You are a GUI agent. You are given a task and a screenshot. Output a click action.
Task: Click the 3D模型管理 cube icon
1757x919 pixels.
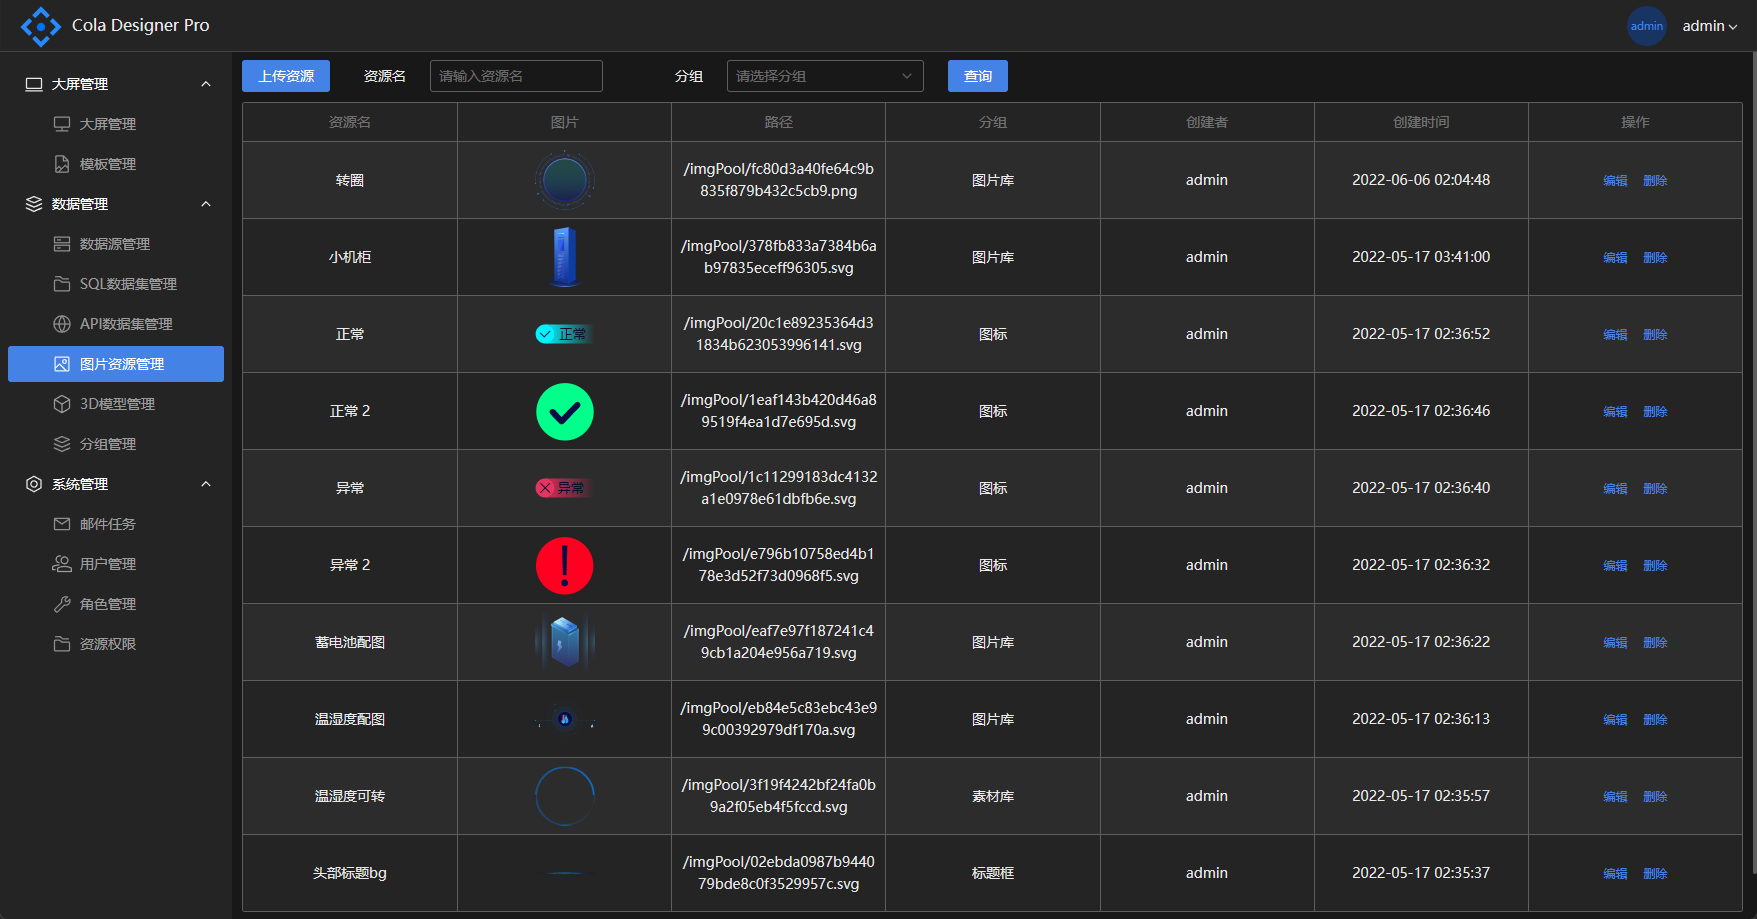pos(62,404)
